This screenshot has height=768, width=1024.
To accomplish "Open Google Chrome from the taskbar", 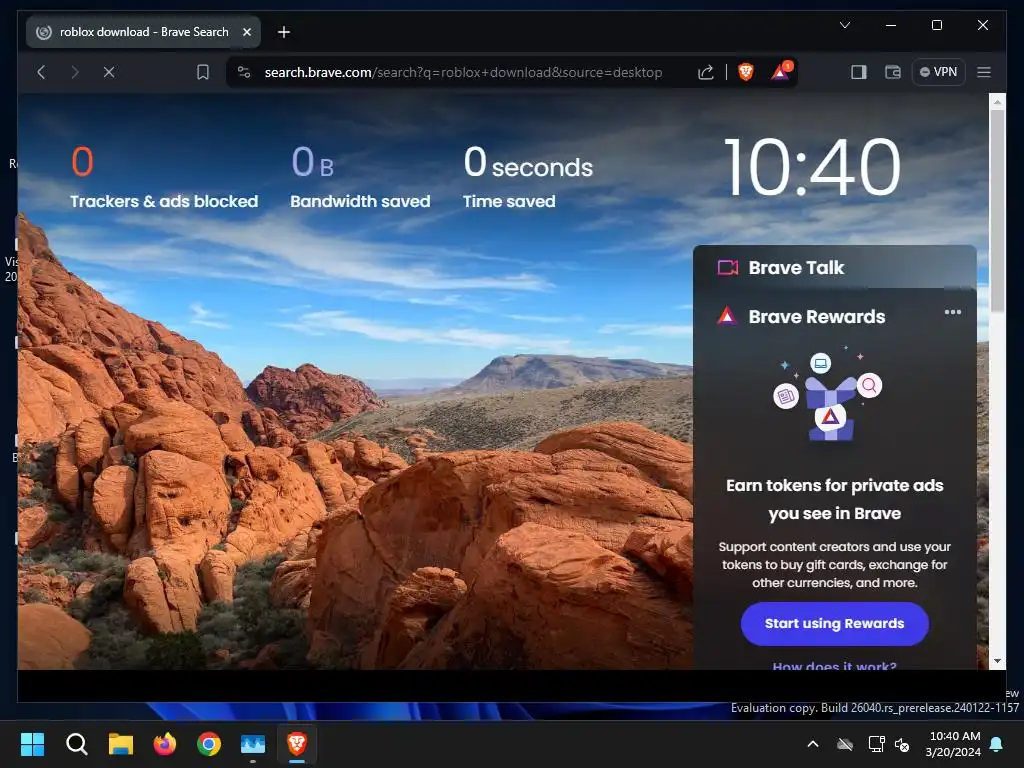I will [209, 744].
